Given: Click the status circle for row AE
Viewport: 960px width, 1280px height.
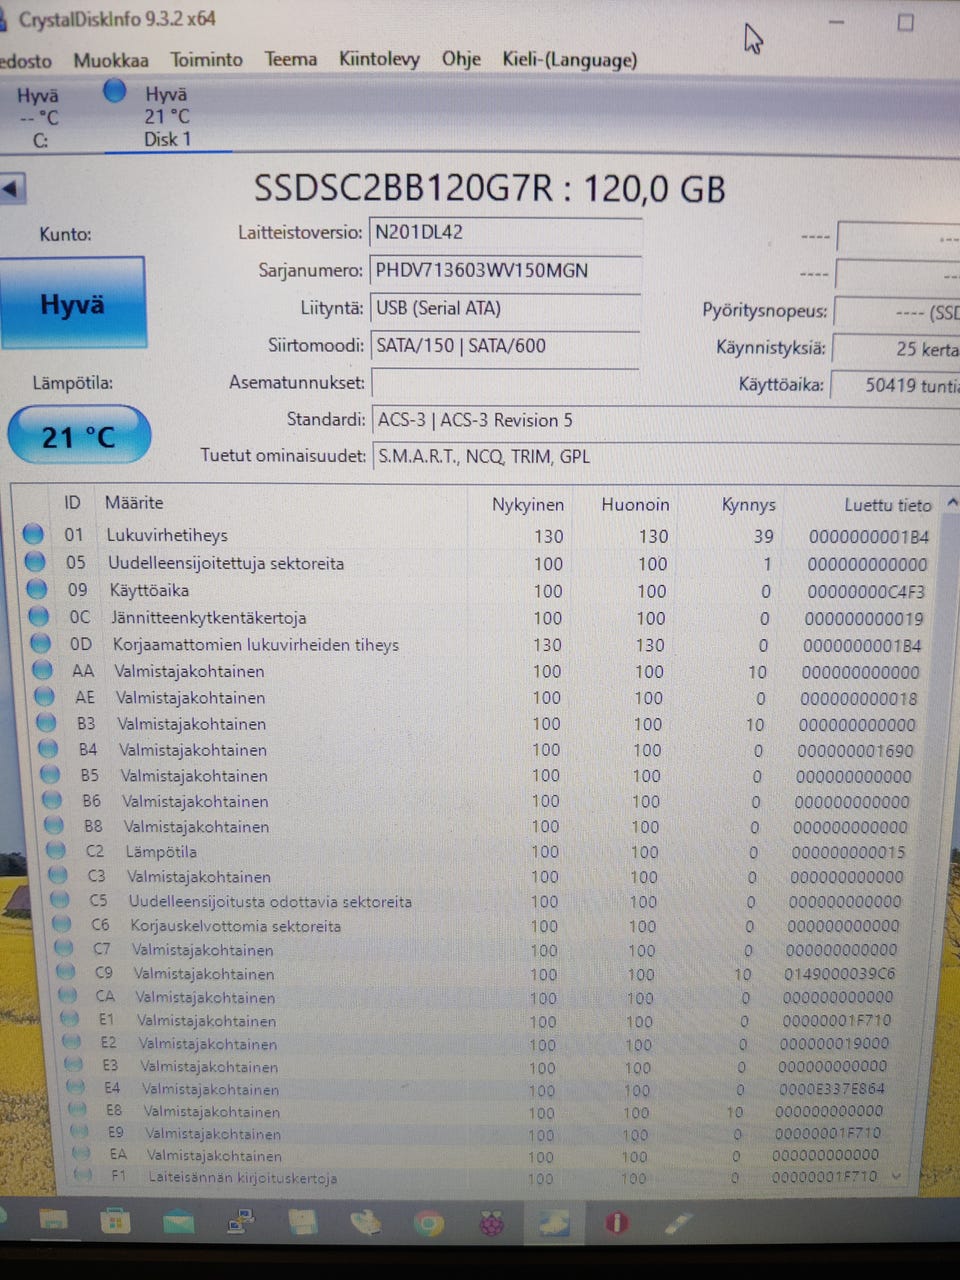Looking at the screenshot, I should (x=44, y=696).
